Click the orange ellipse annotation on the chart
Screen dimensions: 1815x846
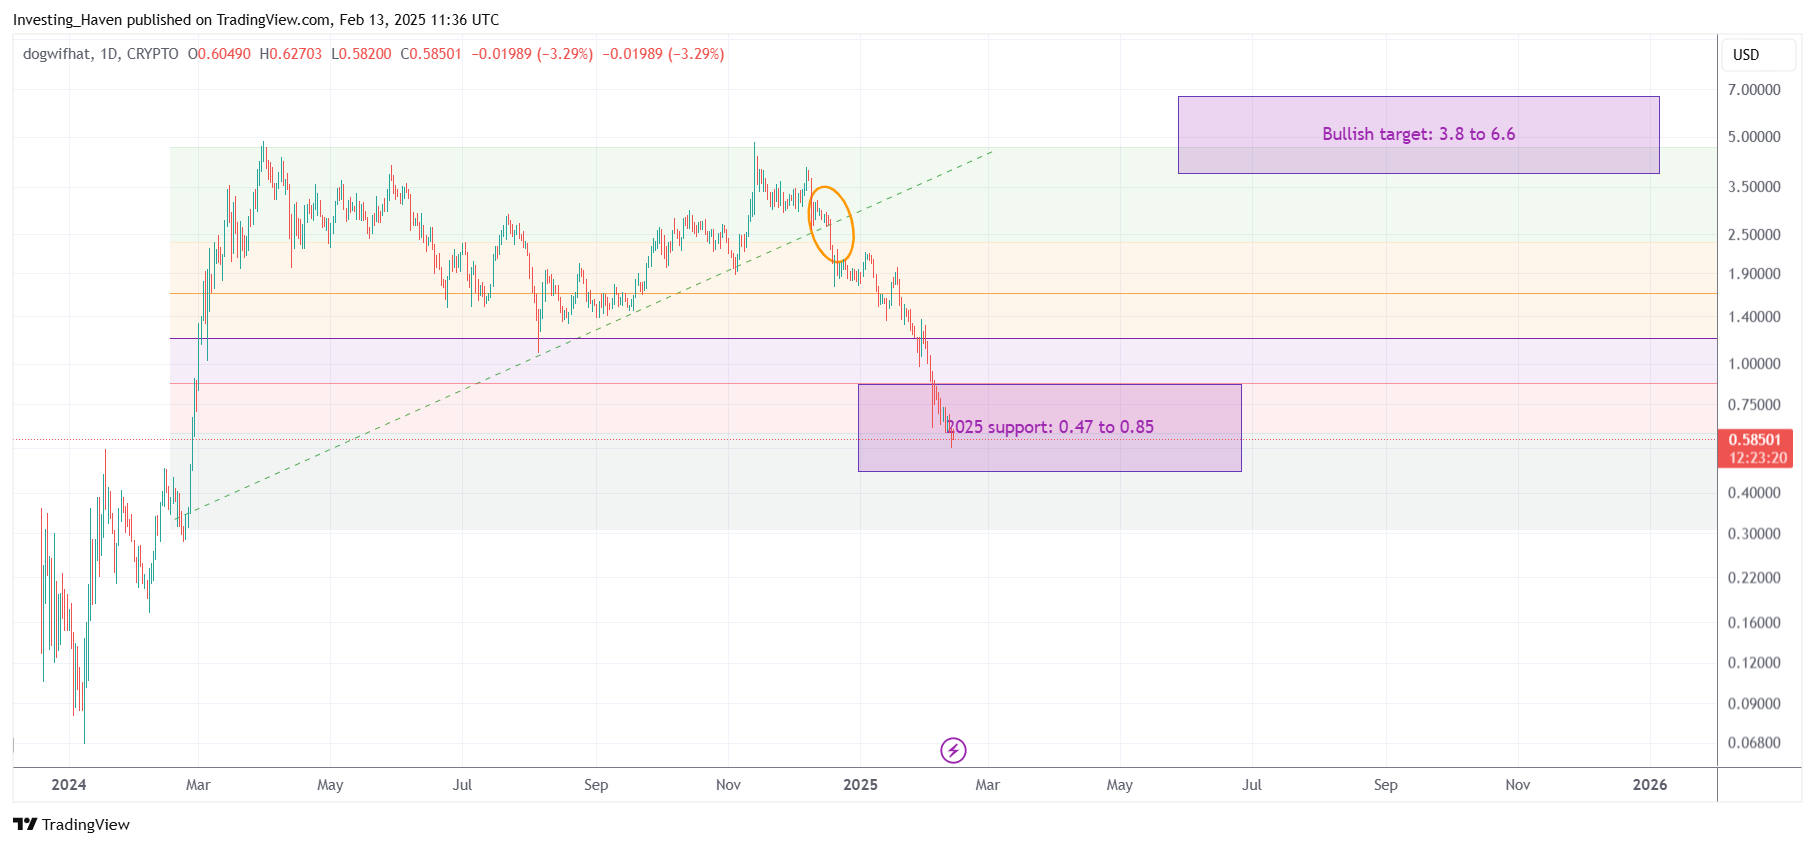831,225
